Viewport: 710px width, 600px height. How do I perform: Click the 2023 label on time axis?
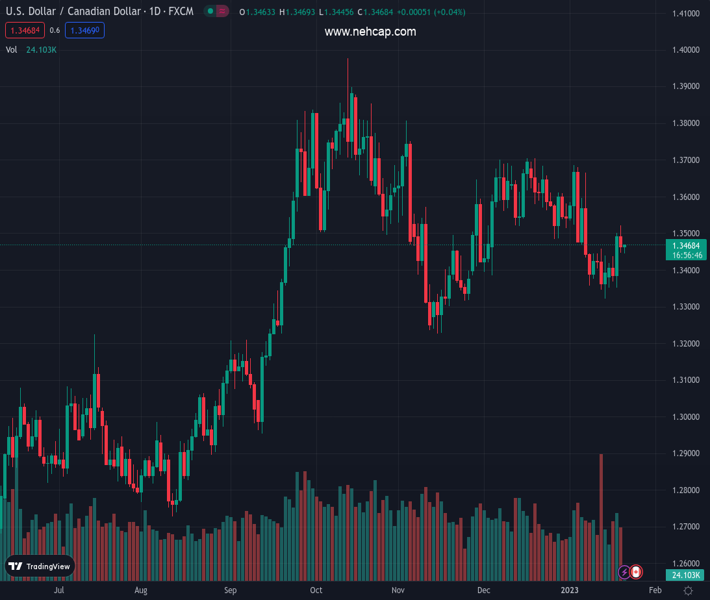(x=569, y=591)
